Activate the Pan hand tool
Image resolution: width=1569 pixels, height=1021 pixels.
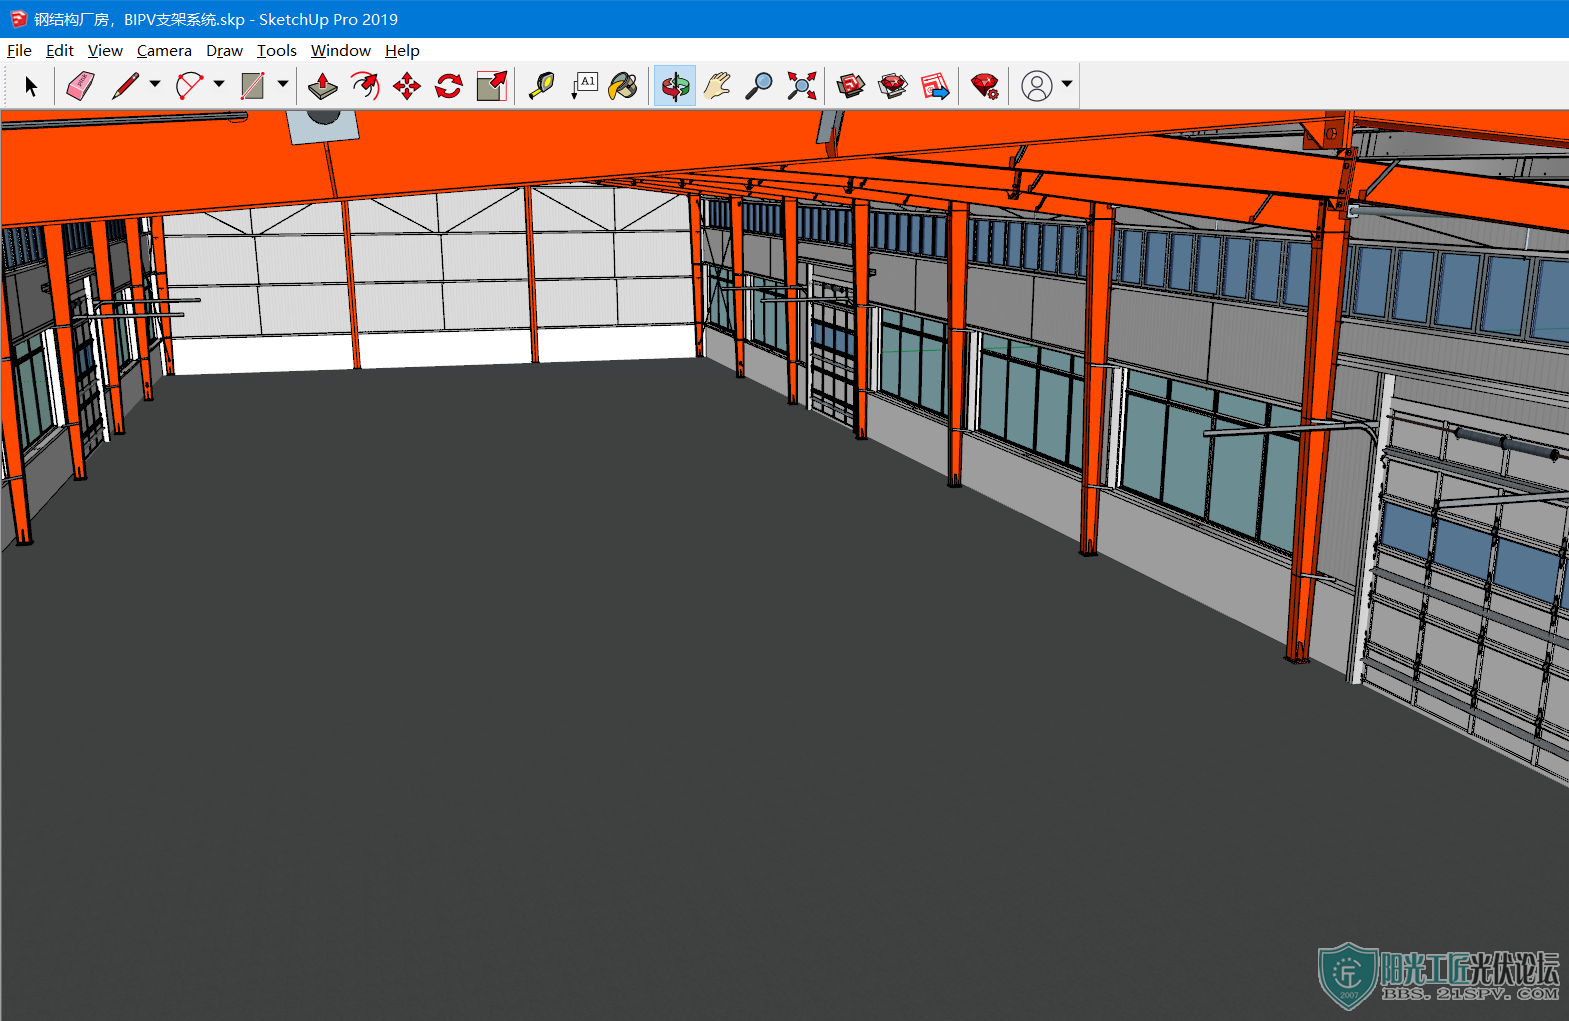tap(717, 87)
